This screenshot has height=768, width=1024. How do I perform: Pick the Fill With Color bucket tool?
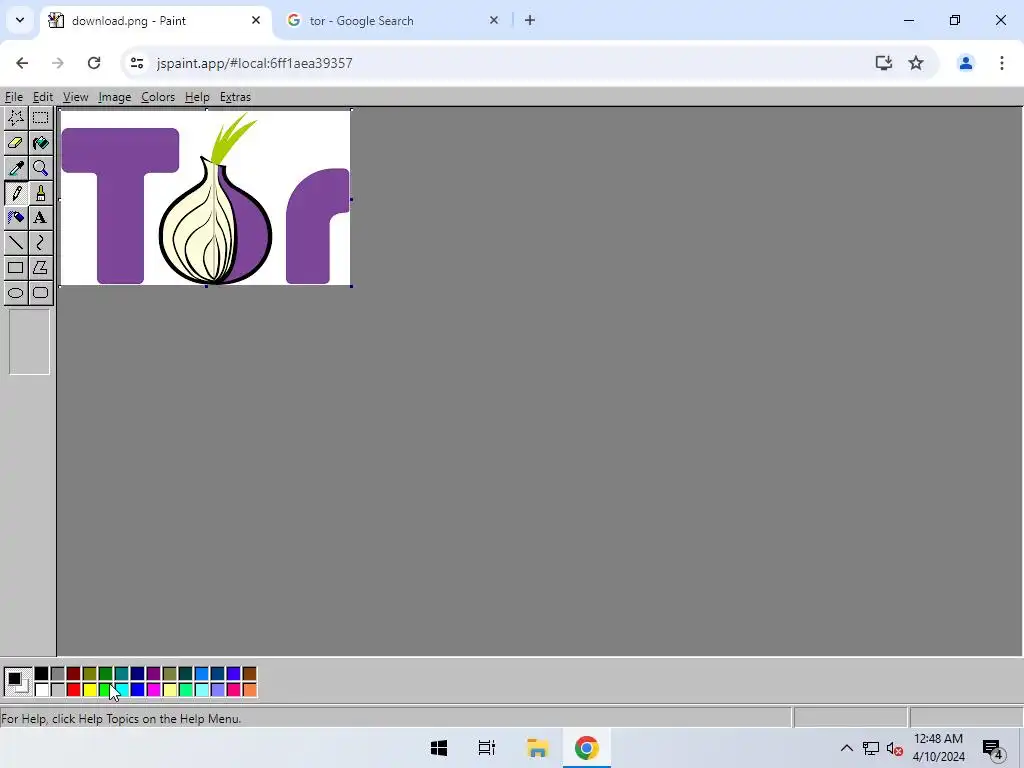click(40, 142)
